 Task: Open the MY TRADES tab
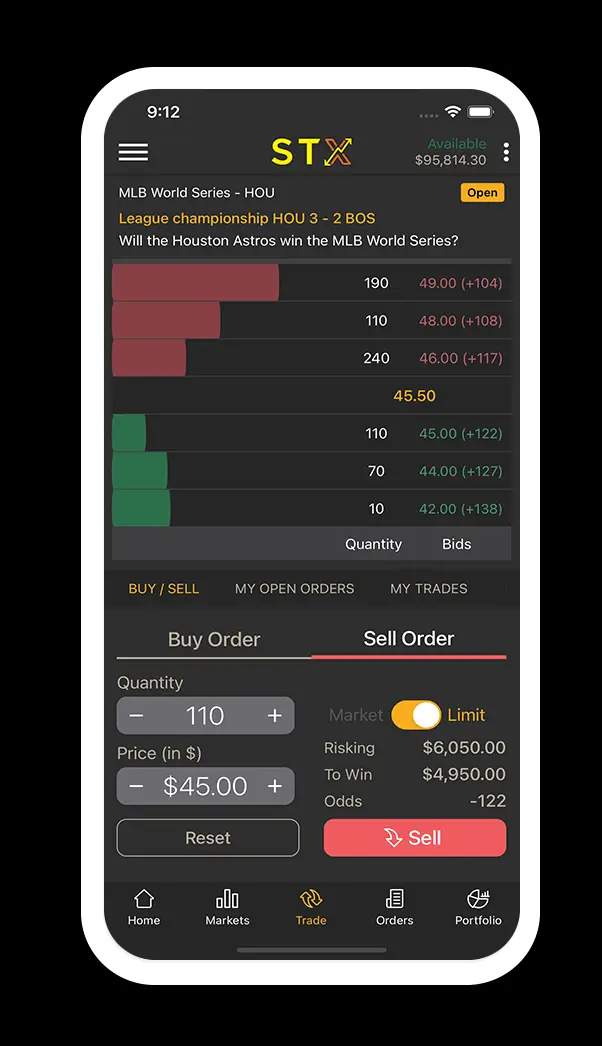[x=428, y=589]
